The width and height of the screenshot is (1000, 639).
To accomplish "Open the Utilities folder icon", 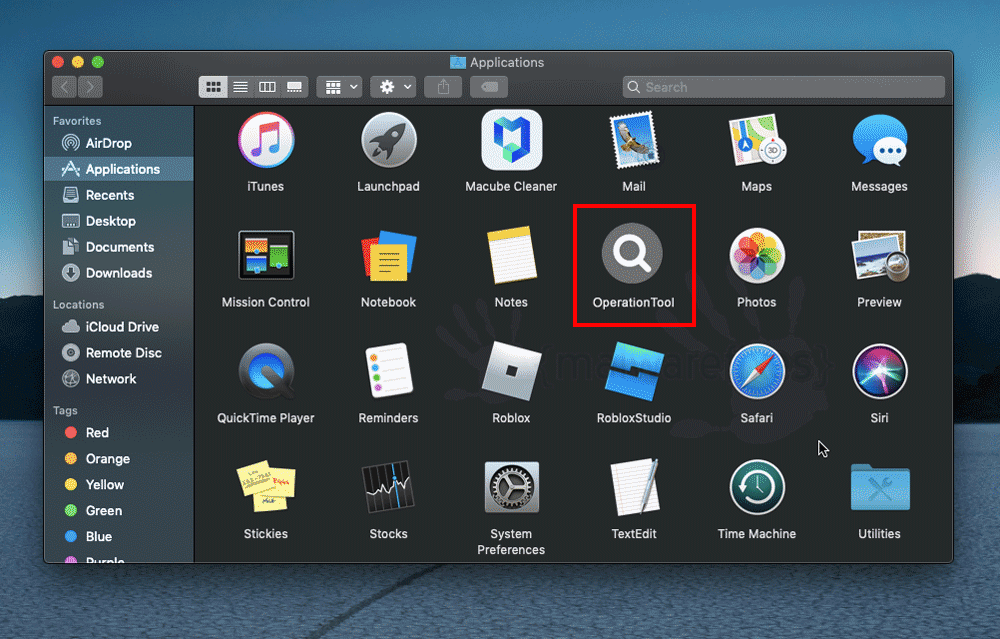I will point(879,487).
